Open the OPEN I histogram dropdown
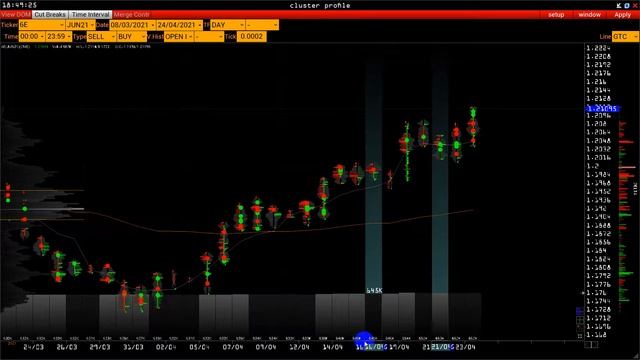The height and width of the screenshot is (360, 640). point(179,36)
